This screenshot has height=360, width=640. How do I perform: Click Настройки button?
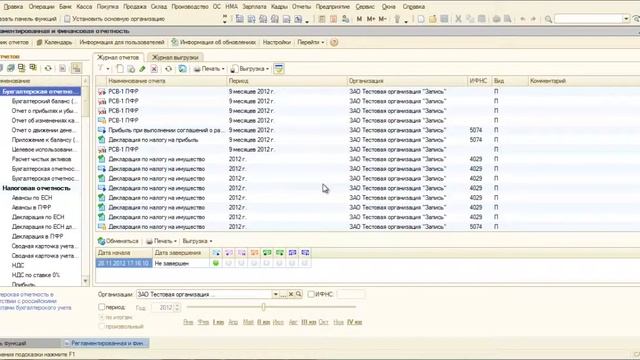[x=276, y=42]
